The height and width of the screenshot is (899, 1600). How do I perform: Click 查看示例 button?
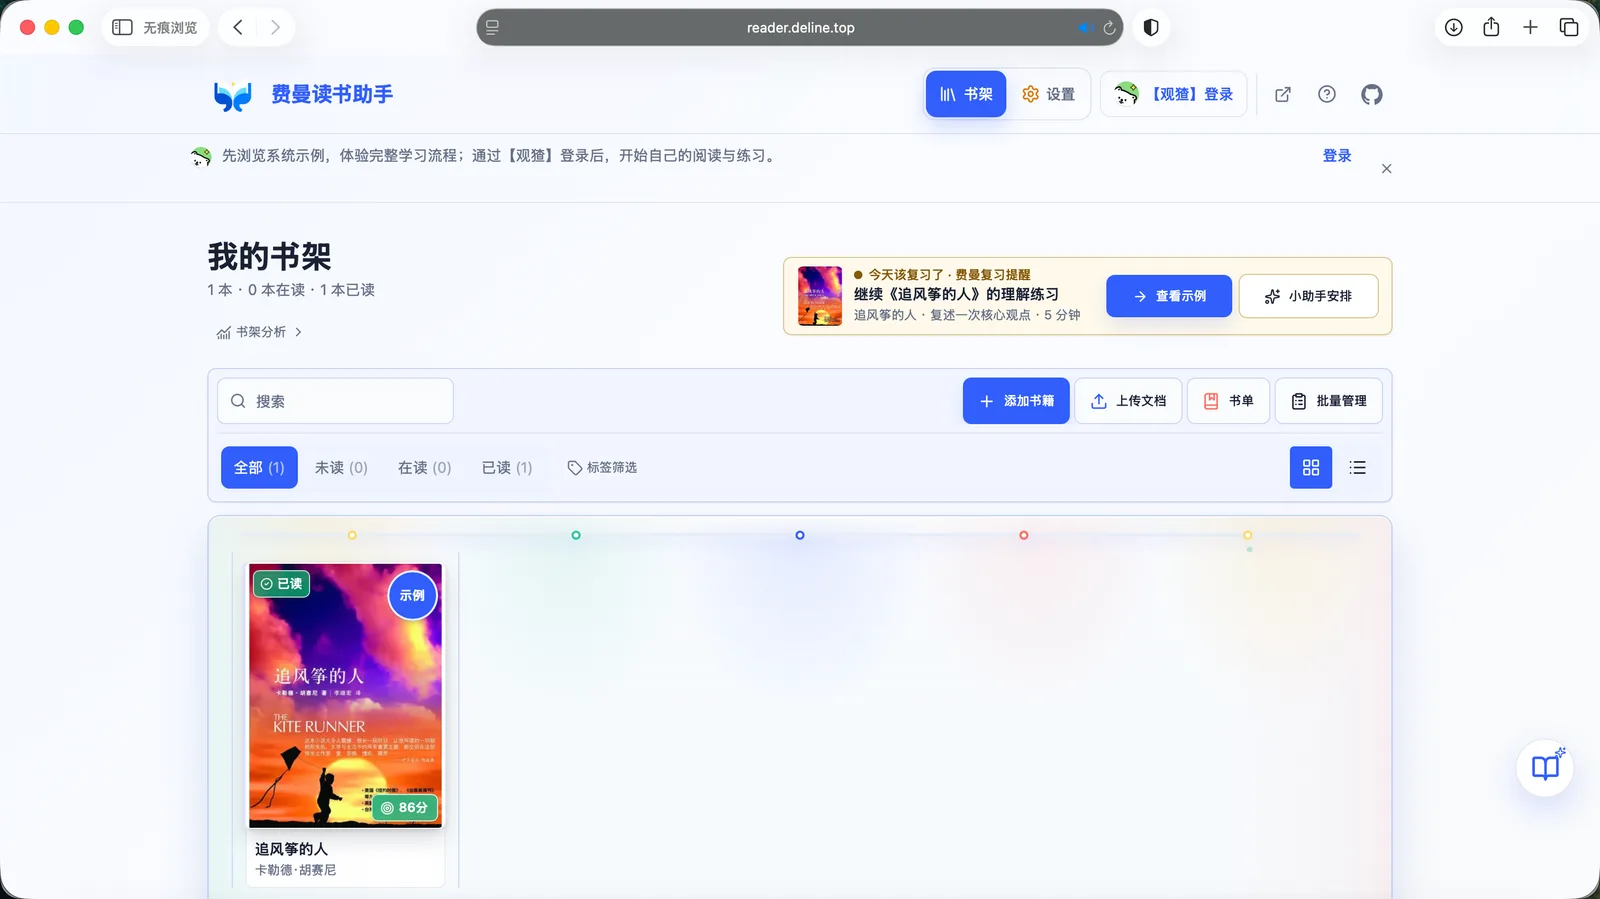[x=1168, y=296]
